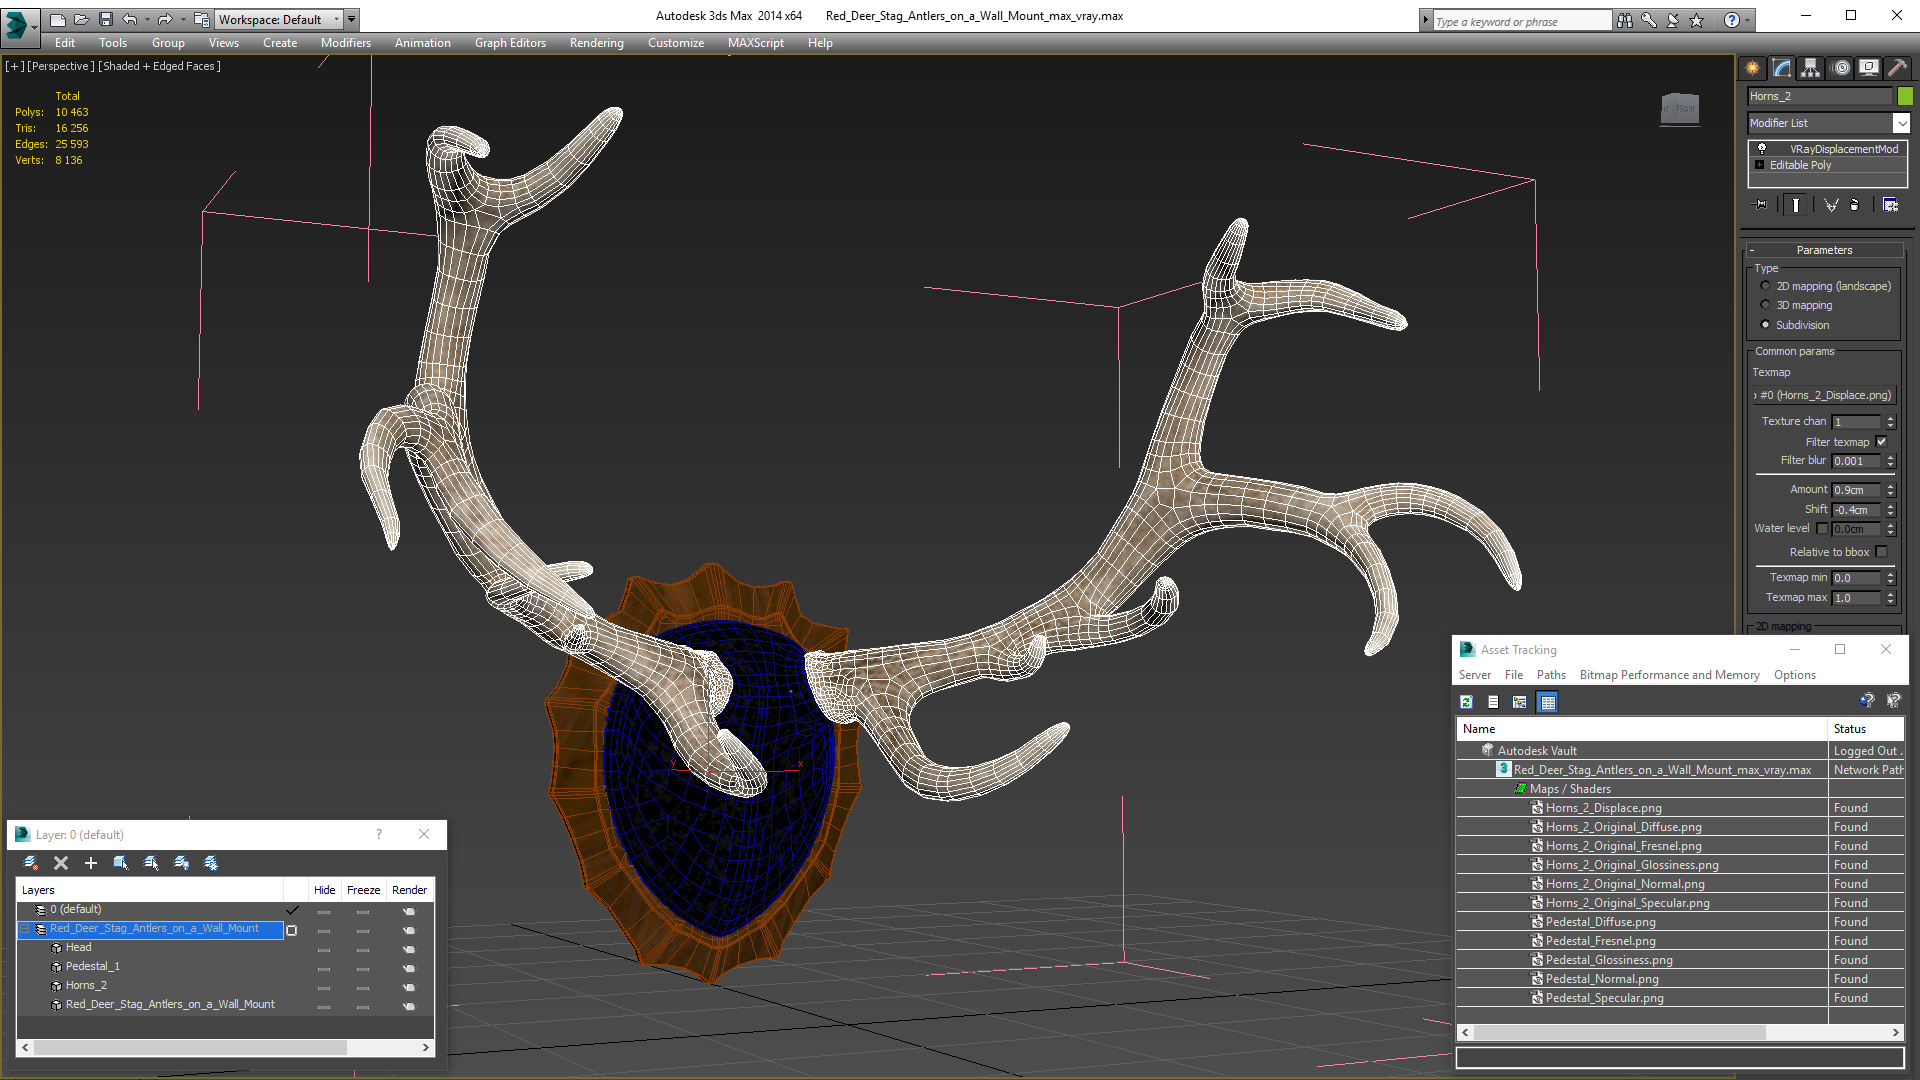Screen dimensions: 1920x1080
Task: Click the ViewCube in the viewport
Action: [1680, 108]
